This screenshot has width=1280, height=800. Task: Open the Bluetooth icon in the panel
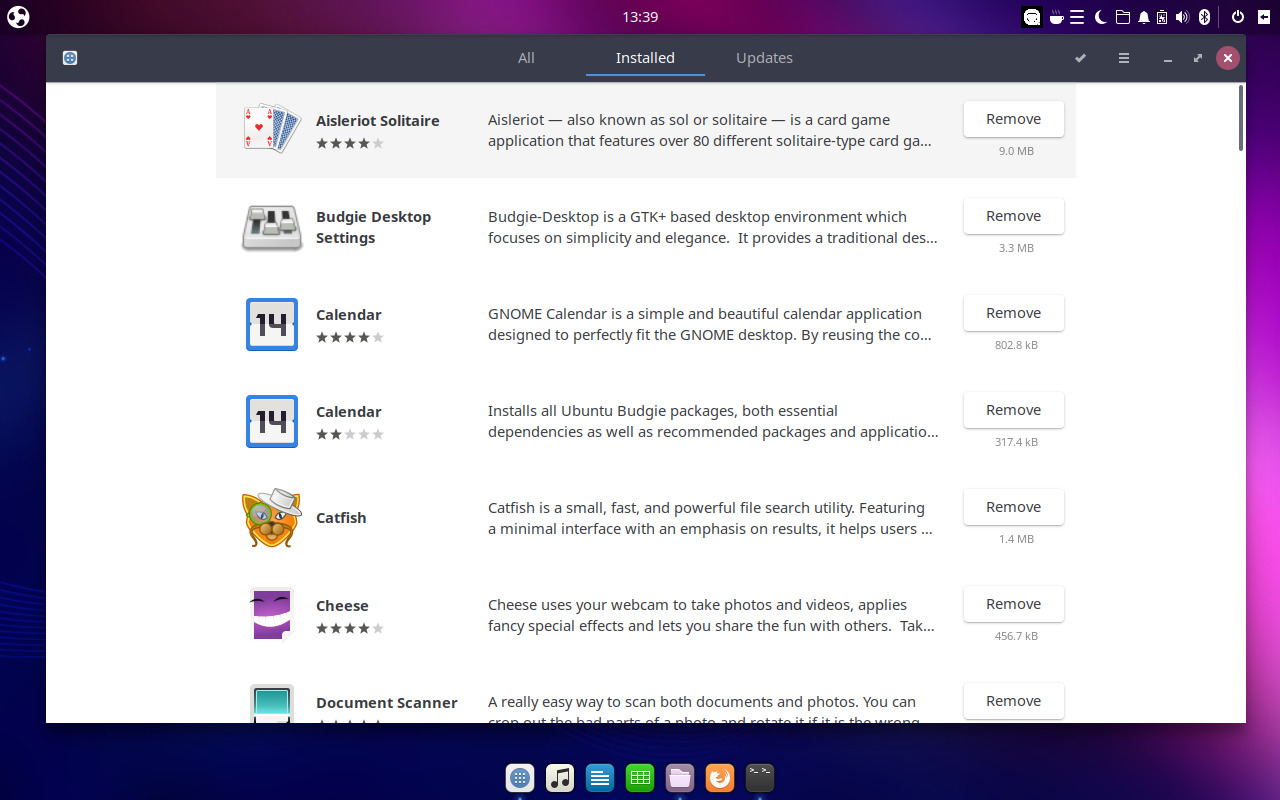click(x=1204, y=17)
